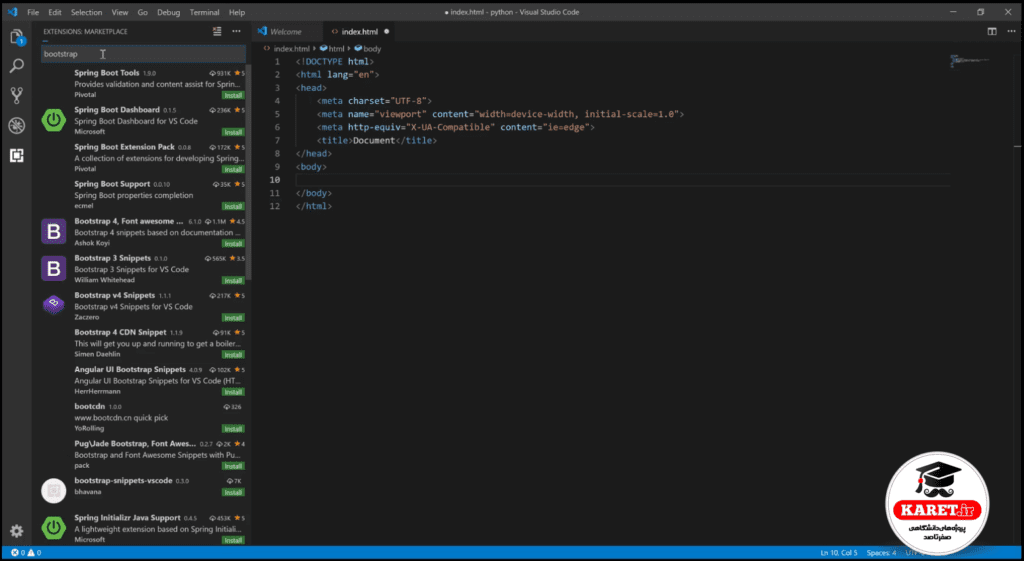Image resolution: width=1024 pixels, height=561 pixels.
Task: Expand the html breadcrumb item
Action: click(x=332, y=48)
